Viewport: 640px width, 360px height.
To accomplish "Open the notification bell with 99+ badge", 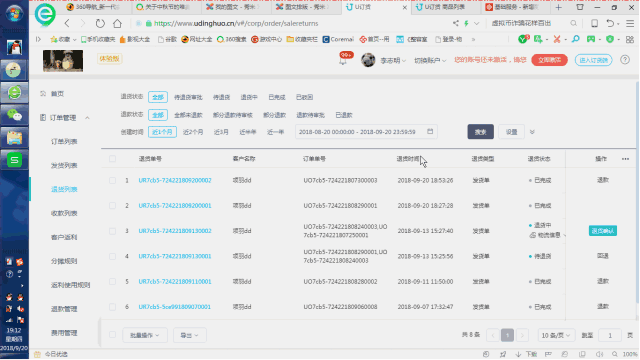I will (343, 60).
